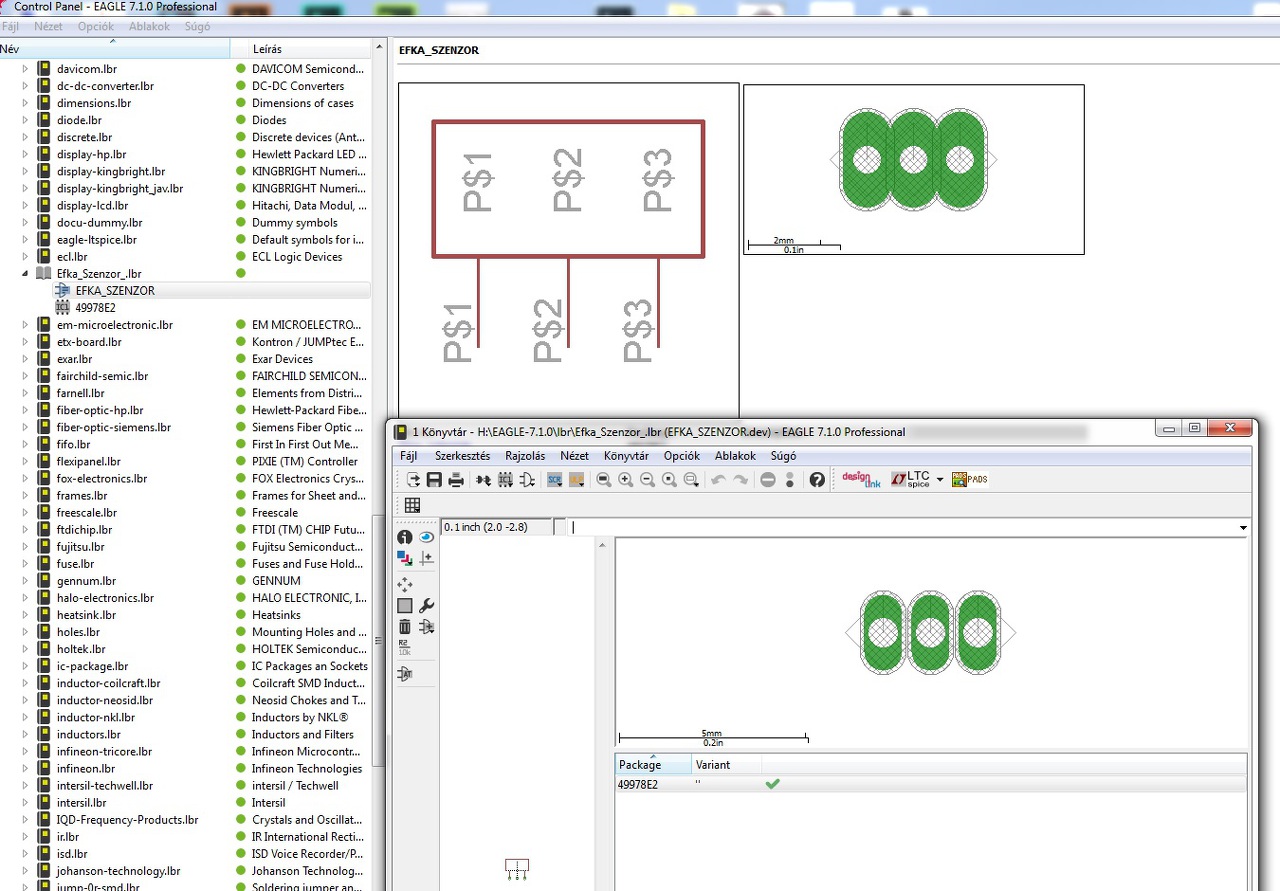Open help with the question mark icon

(817, 480)
